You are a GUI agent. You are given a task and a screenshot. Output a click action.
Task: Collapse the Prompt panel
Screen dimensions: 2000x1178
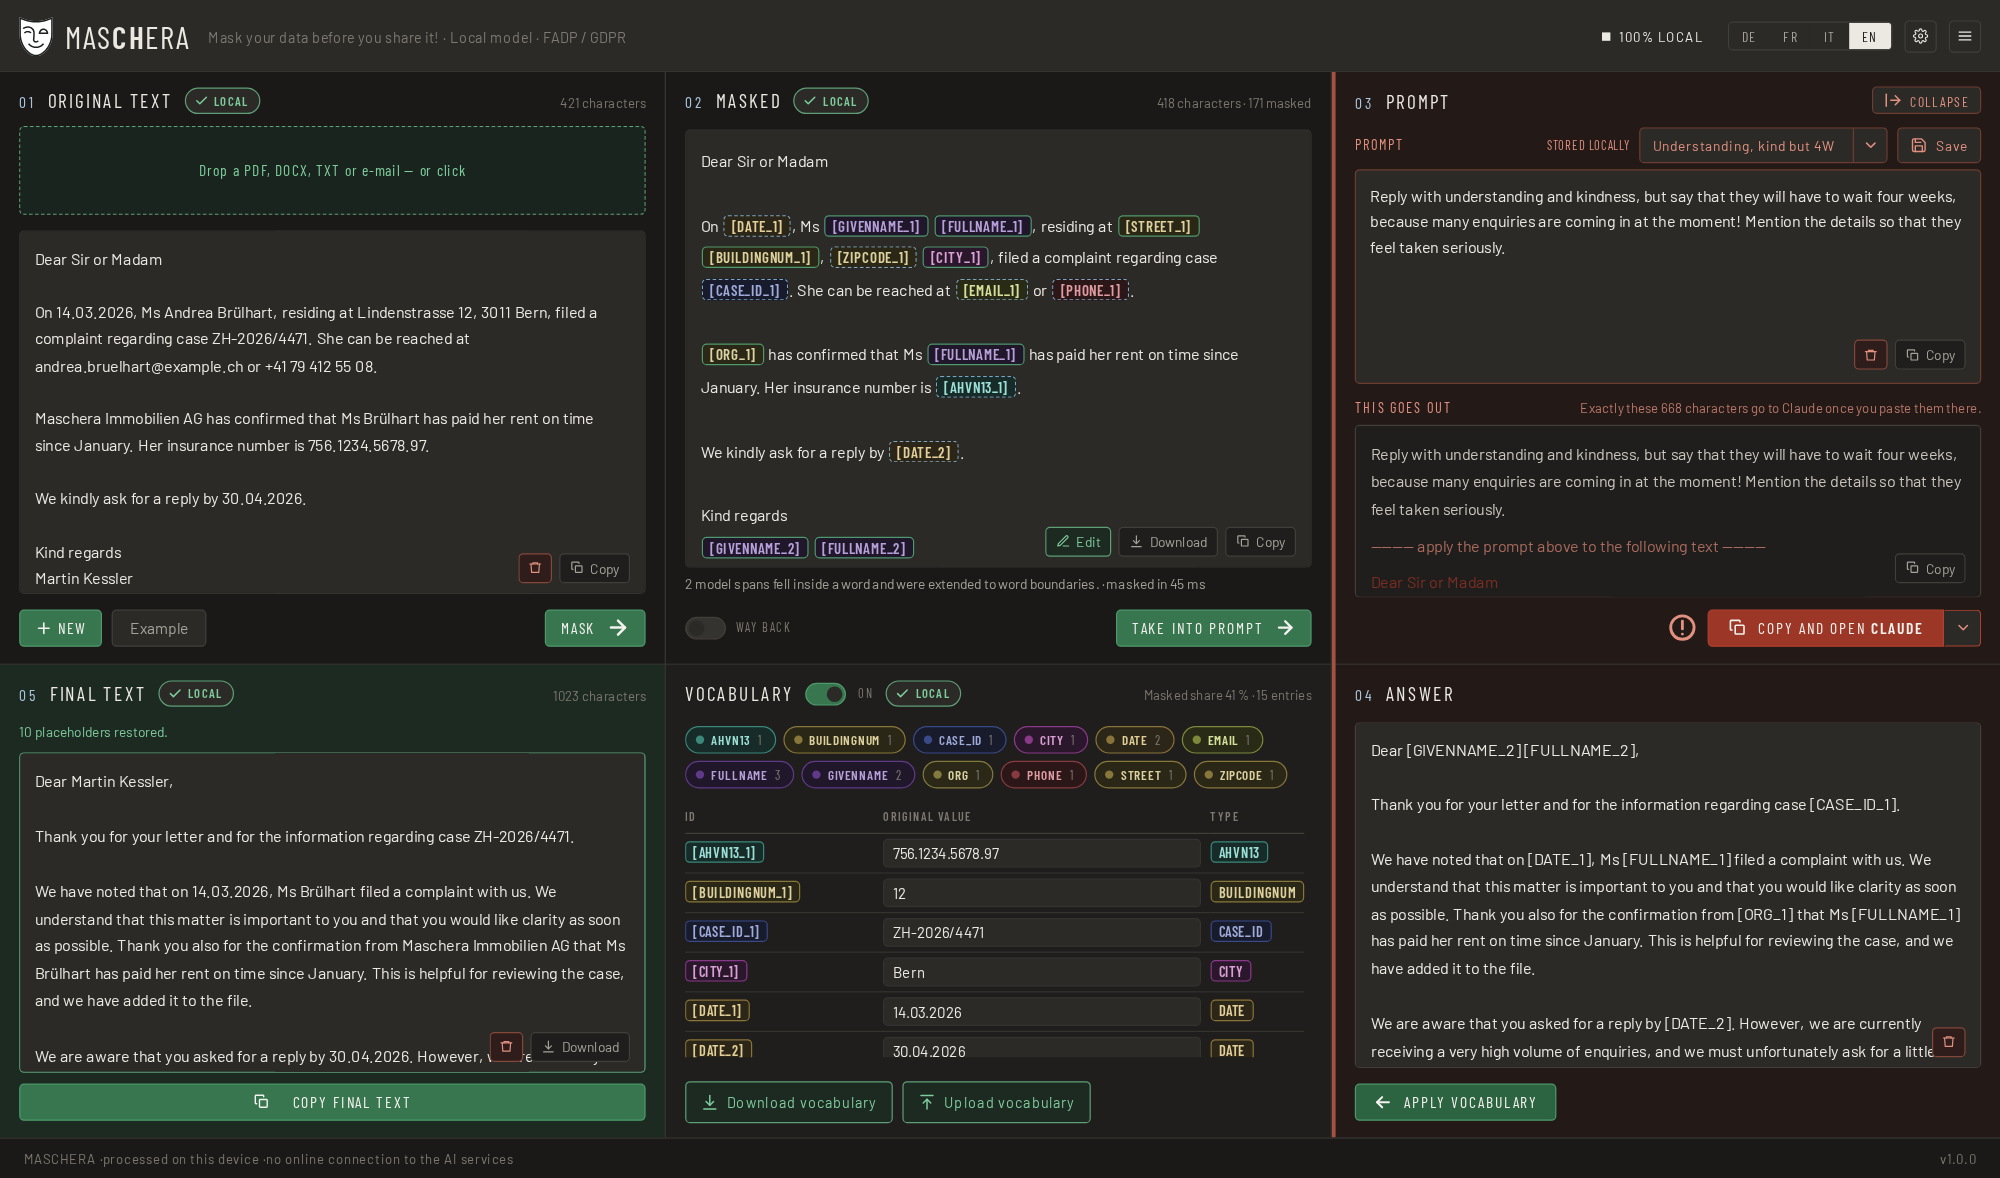[1926, 101]
